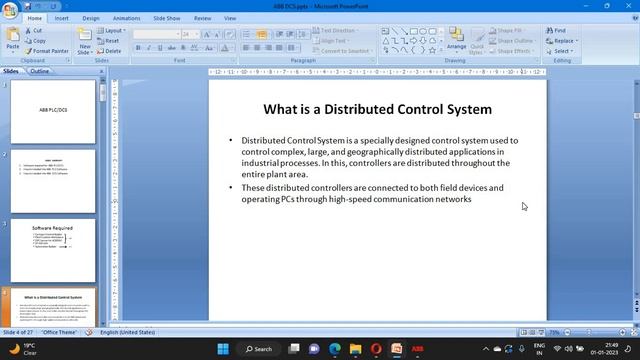640x360 pixels.
Task: Open Microsoft Edge from the taskbar
Action: [335, 349]
